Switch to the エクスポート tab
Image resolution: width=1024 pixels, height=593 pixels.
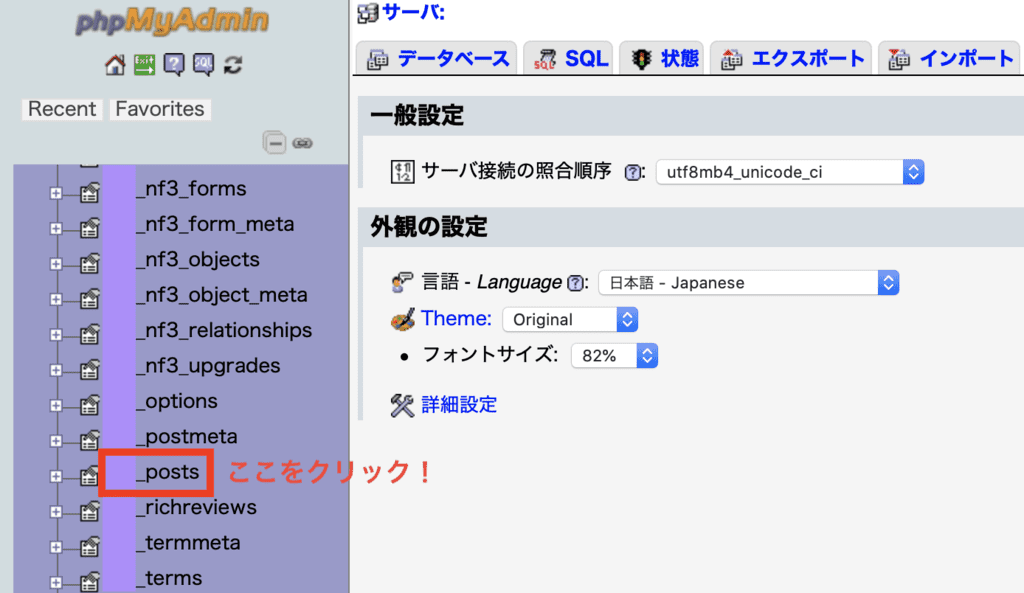[x=793, y=58]
